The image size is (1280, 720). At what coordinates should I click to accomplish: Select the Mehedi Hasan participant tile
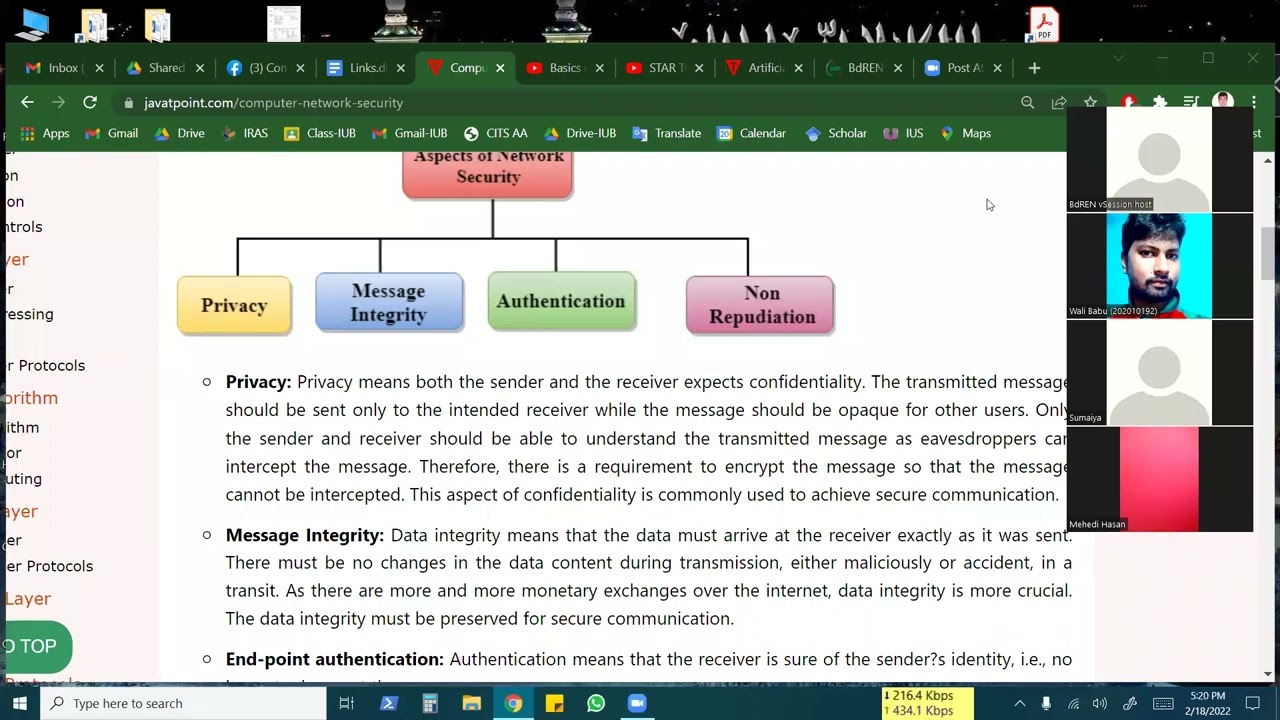(1159, 480)
